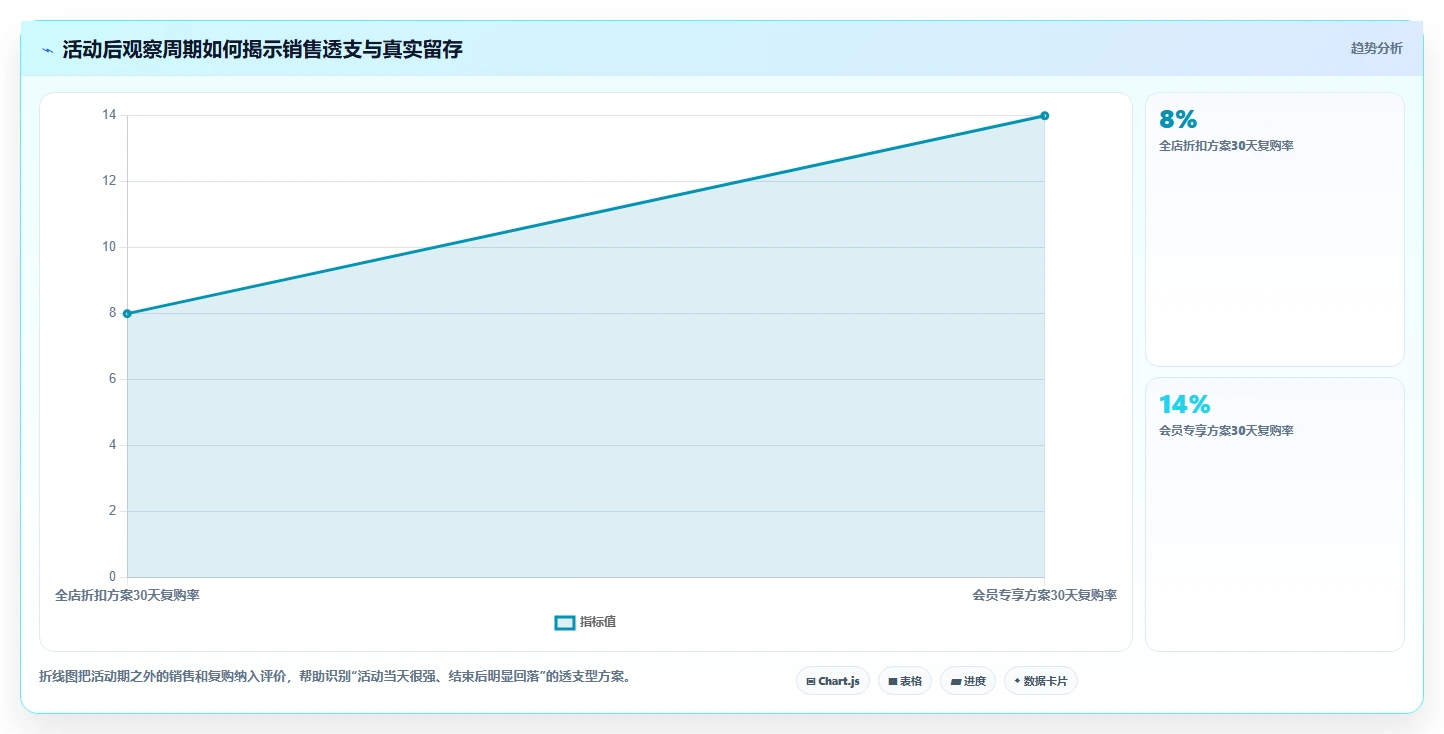
Task: Click the 指标值 legend label
Action: pyautogui.click(x=598, y=622)
